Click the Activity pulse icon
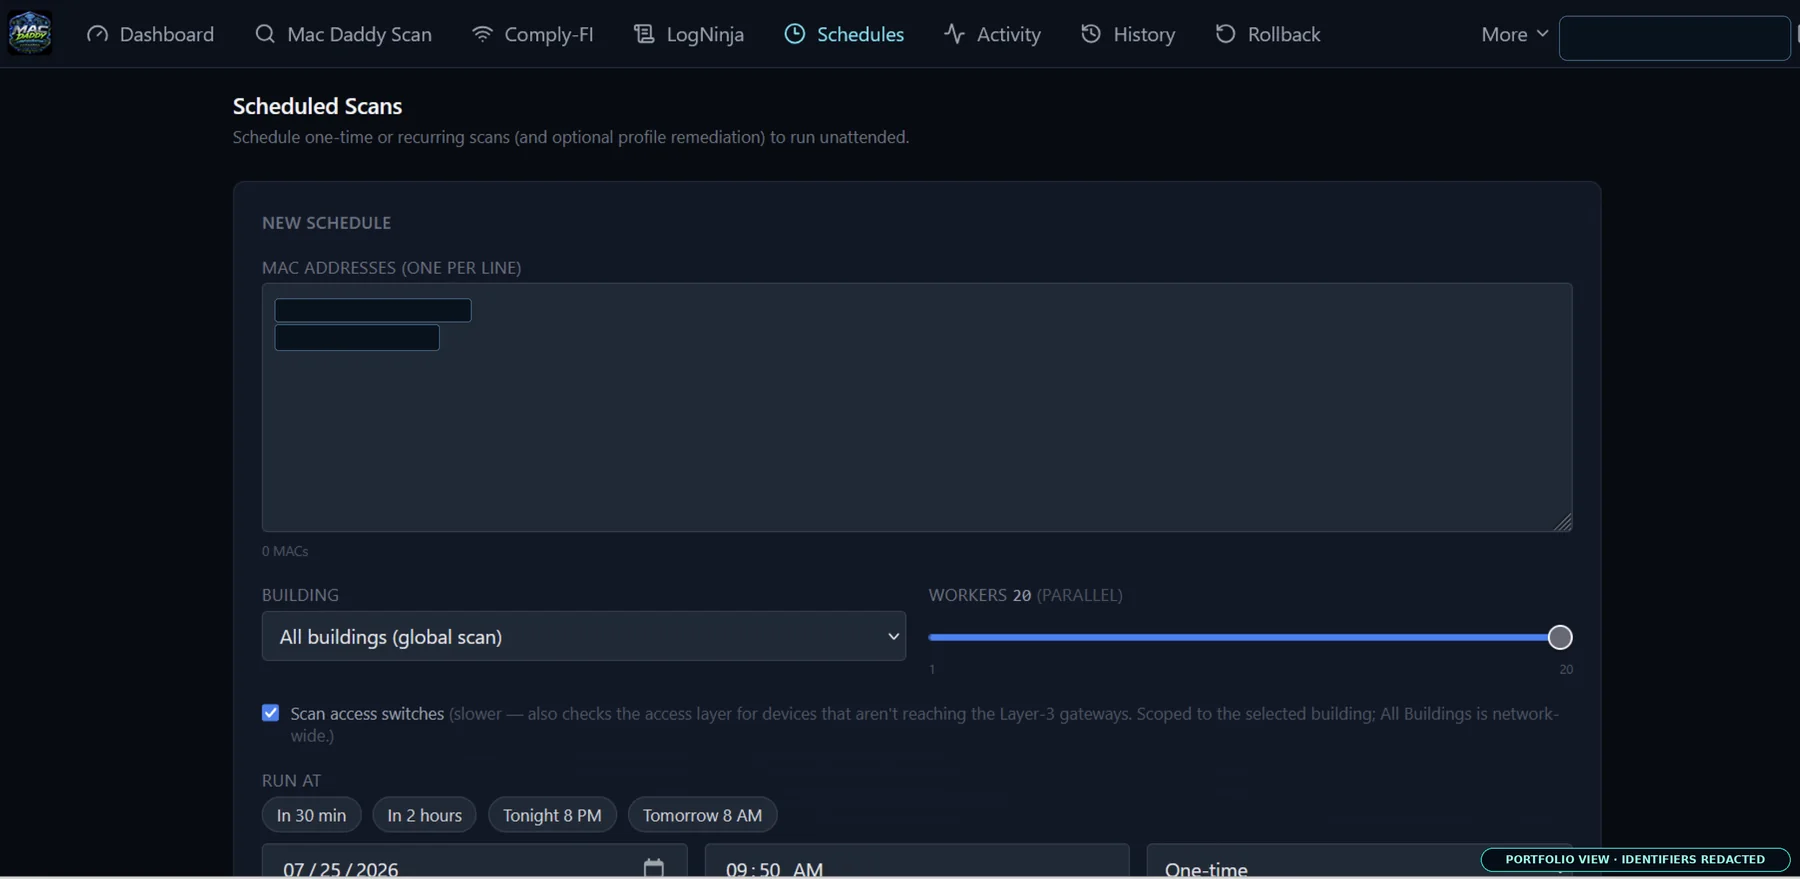The image size is (1800, 879). (954, 34)
